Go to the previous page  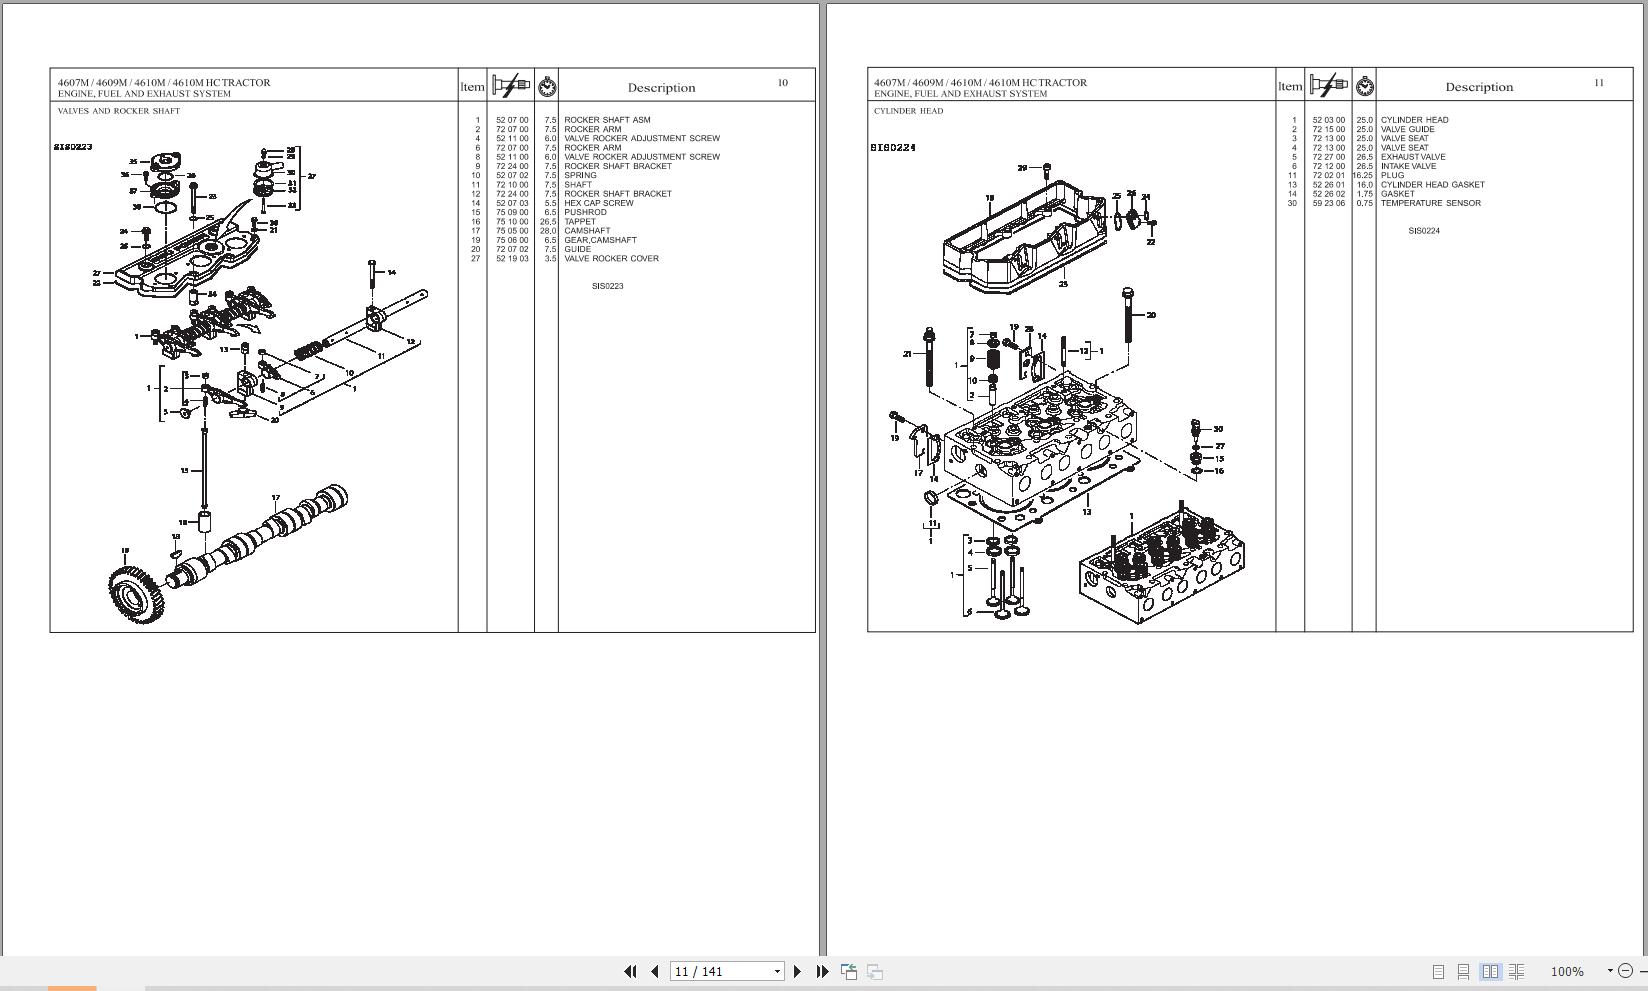pos(655,971)
